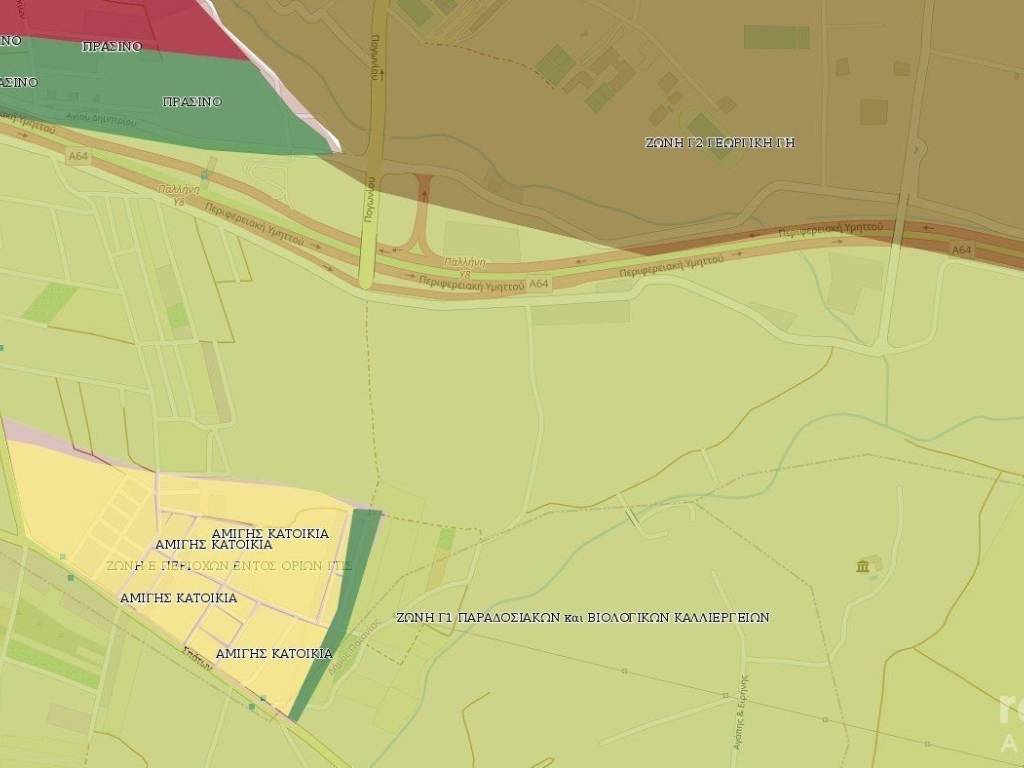Viewport: 1024px width, 768px height.
Task: Select the ΖΩΝΗ Ε ΠΕΡΙΟΧΩΝ ΕΝΤΟΣ ΟΡΙΩΝ label
Action: coord(229,565)
